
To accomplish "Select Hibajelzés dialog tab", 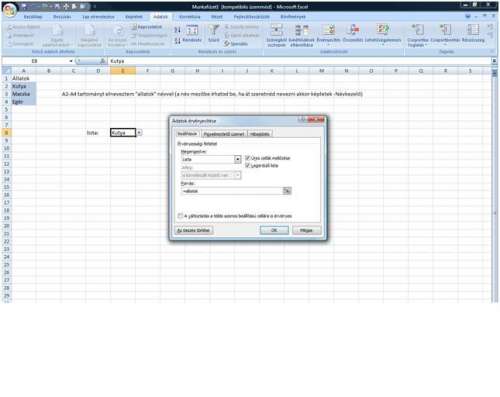I will pos(260,134).
